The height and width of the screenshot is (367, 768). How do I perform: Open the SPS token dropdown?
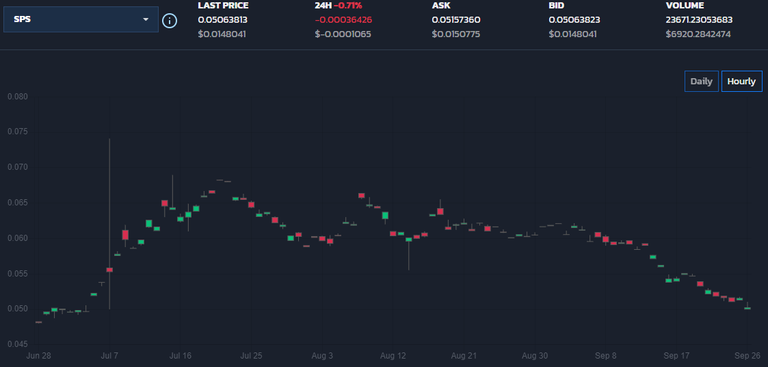pos(81,20)
